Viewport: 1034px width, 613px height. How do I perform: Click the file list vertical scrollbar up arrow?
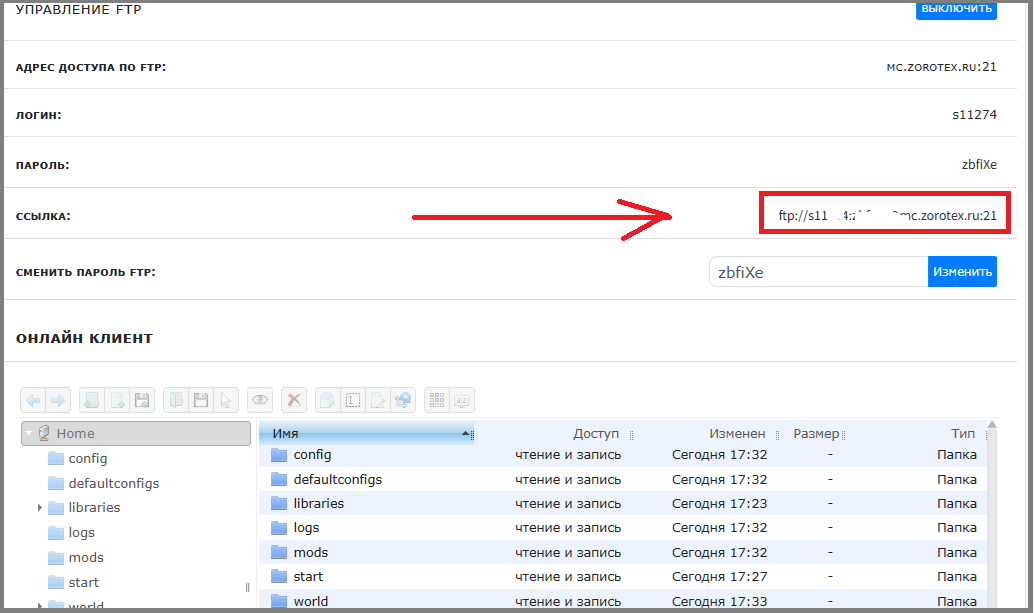992,425
